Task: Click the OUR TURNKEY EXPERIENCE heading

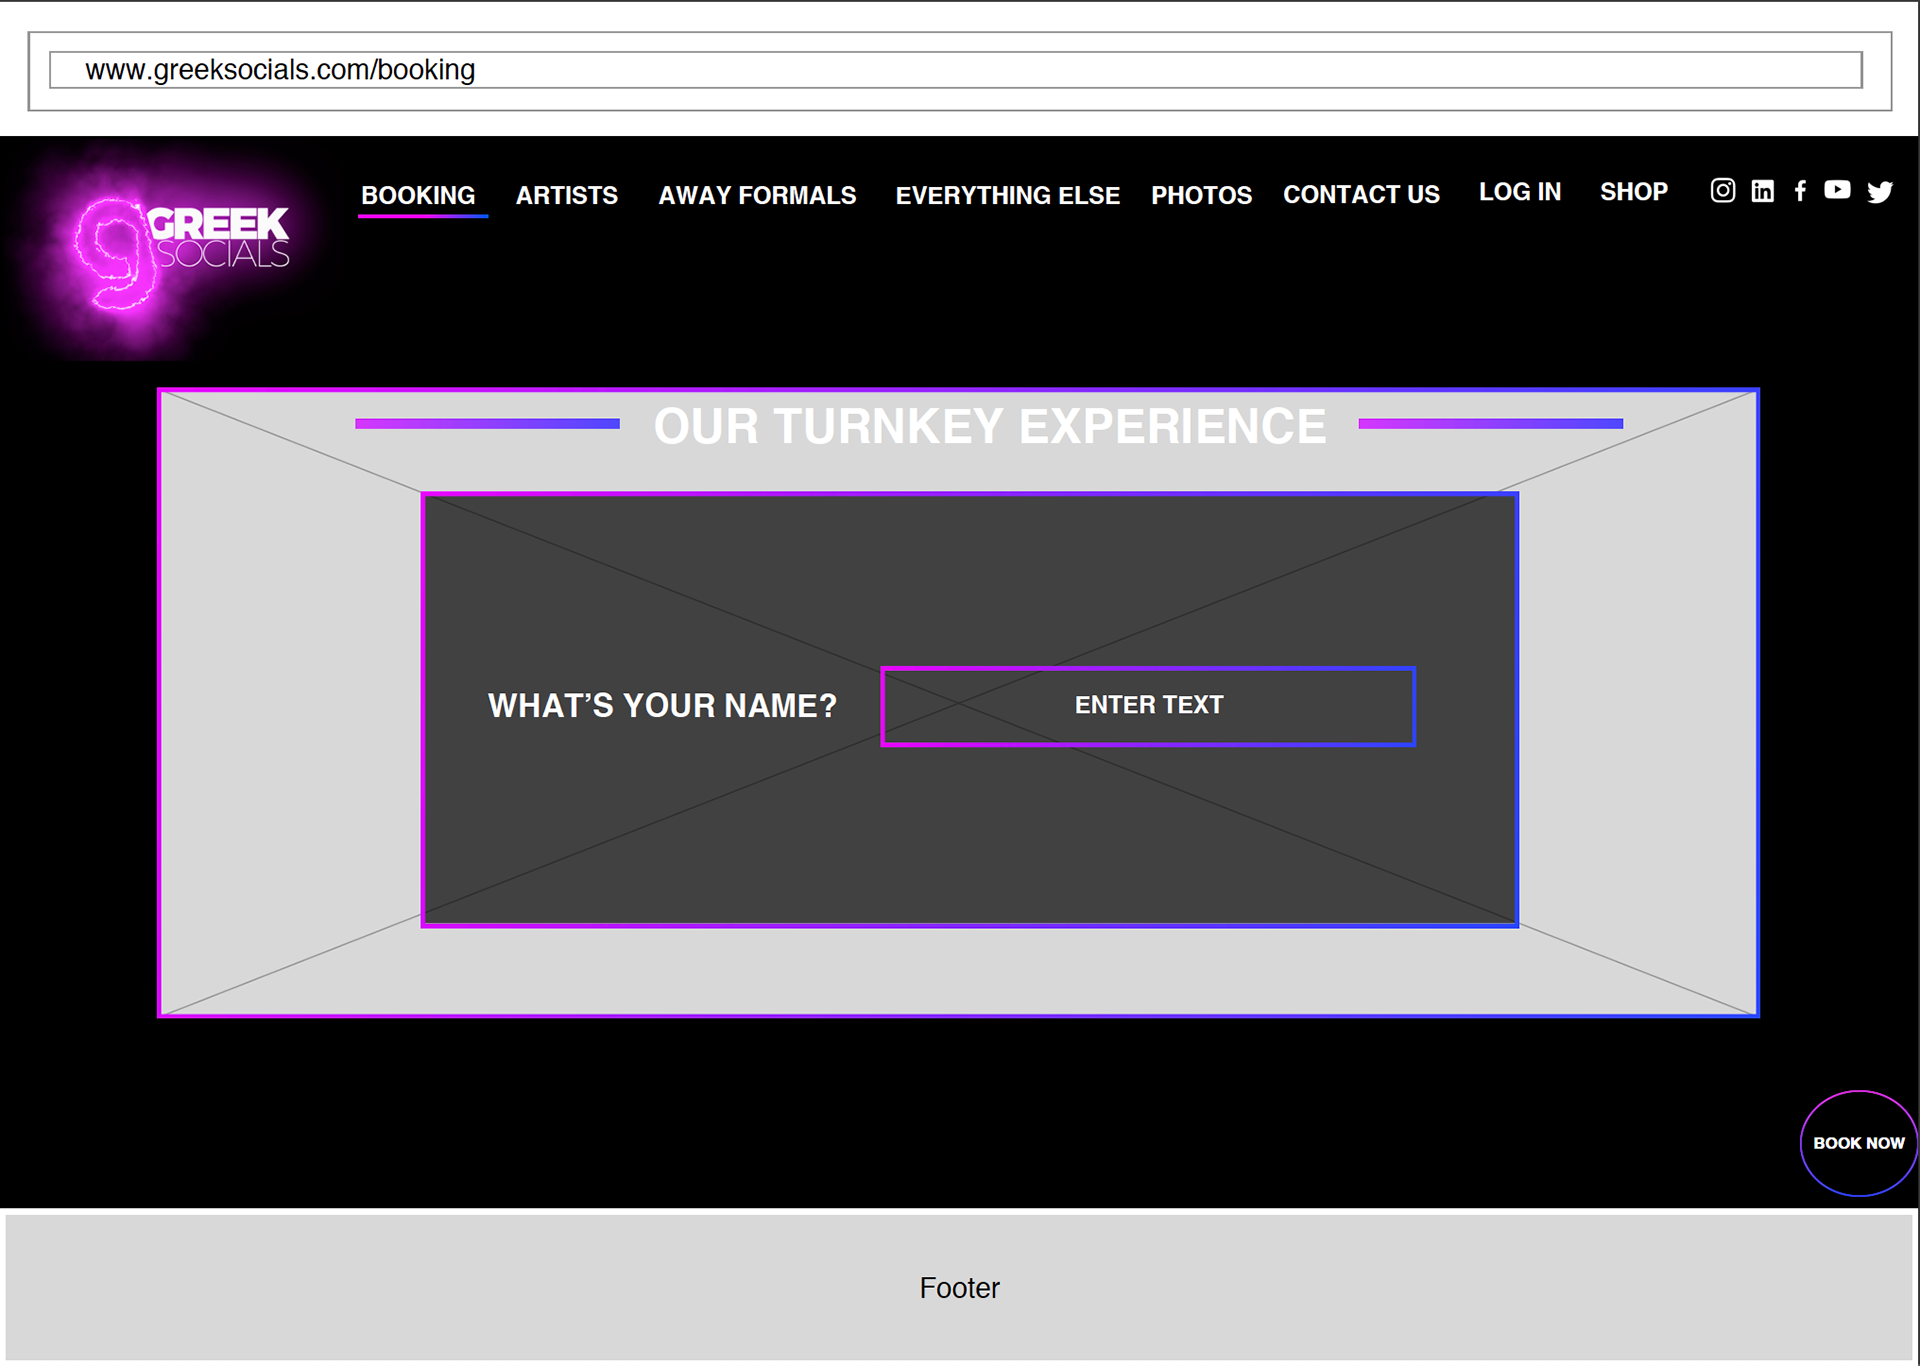Action: point(990,426)
